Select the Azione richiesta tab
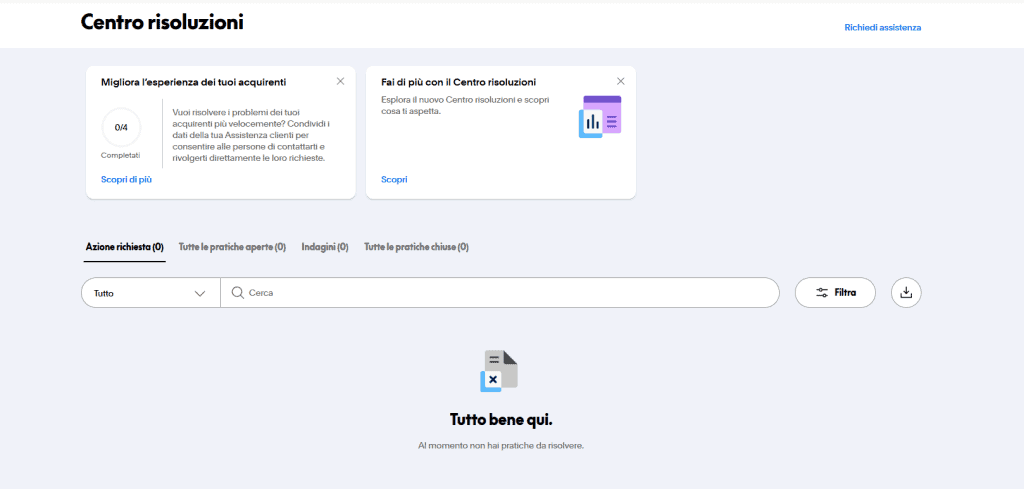 (124, 247)
